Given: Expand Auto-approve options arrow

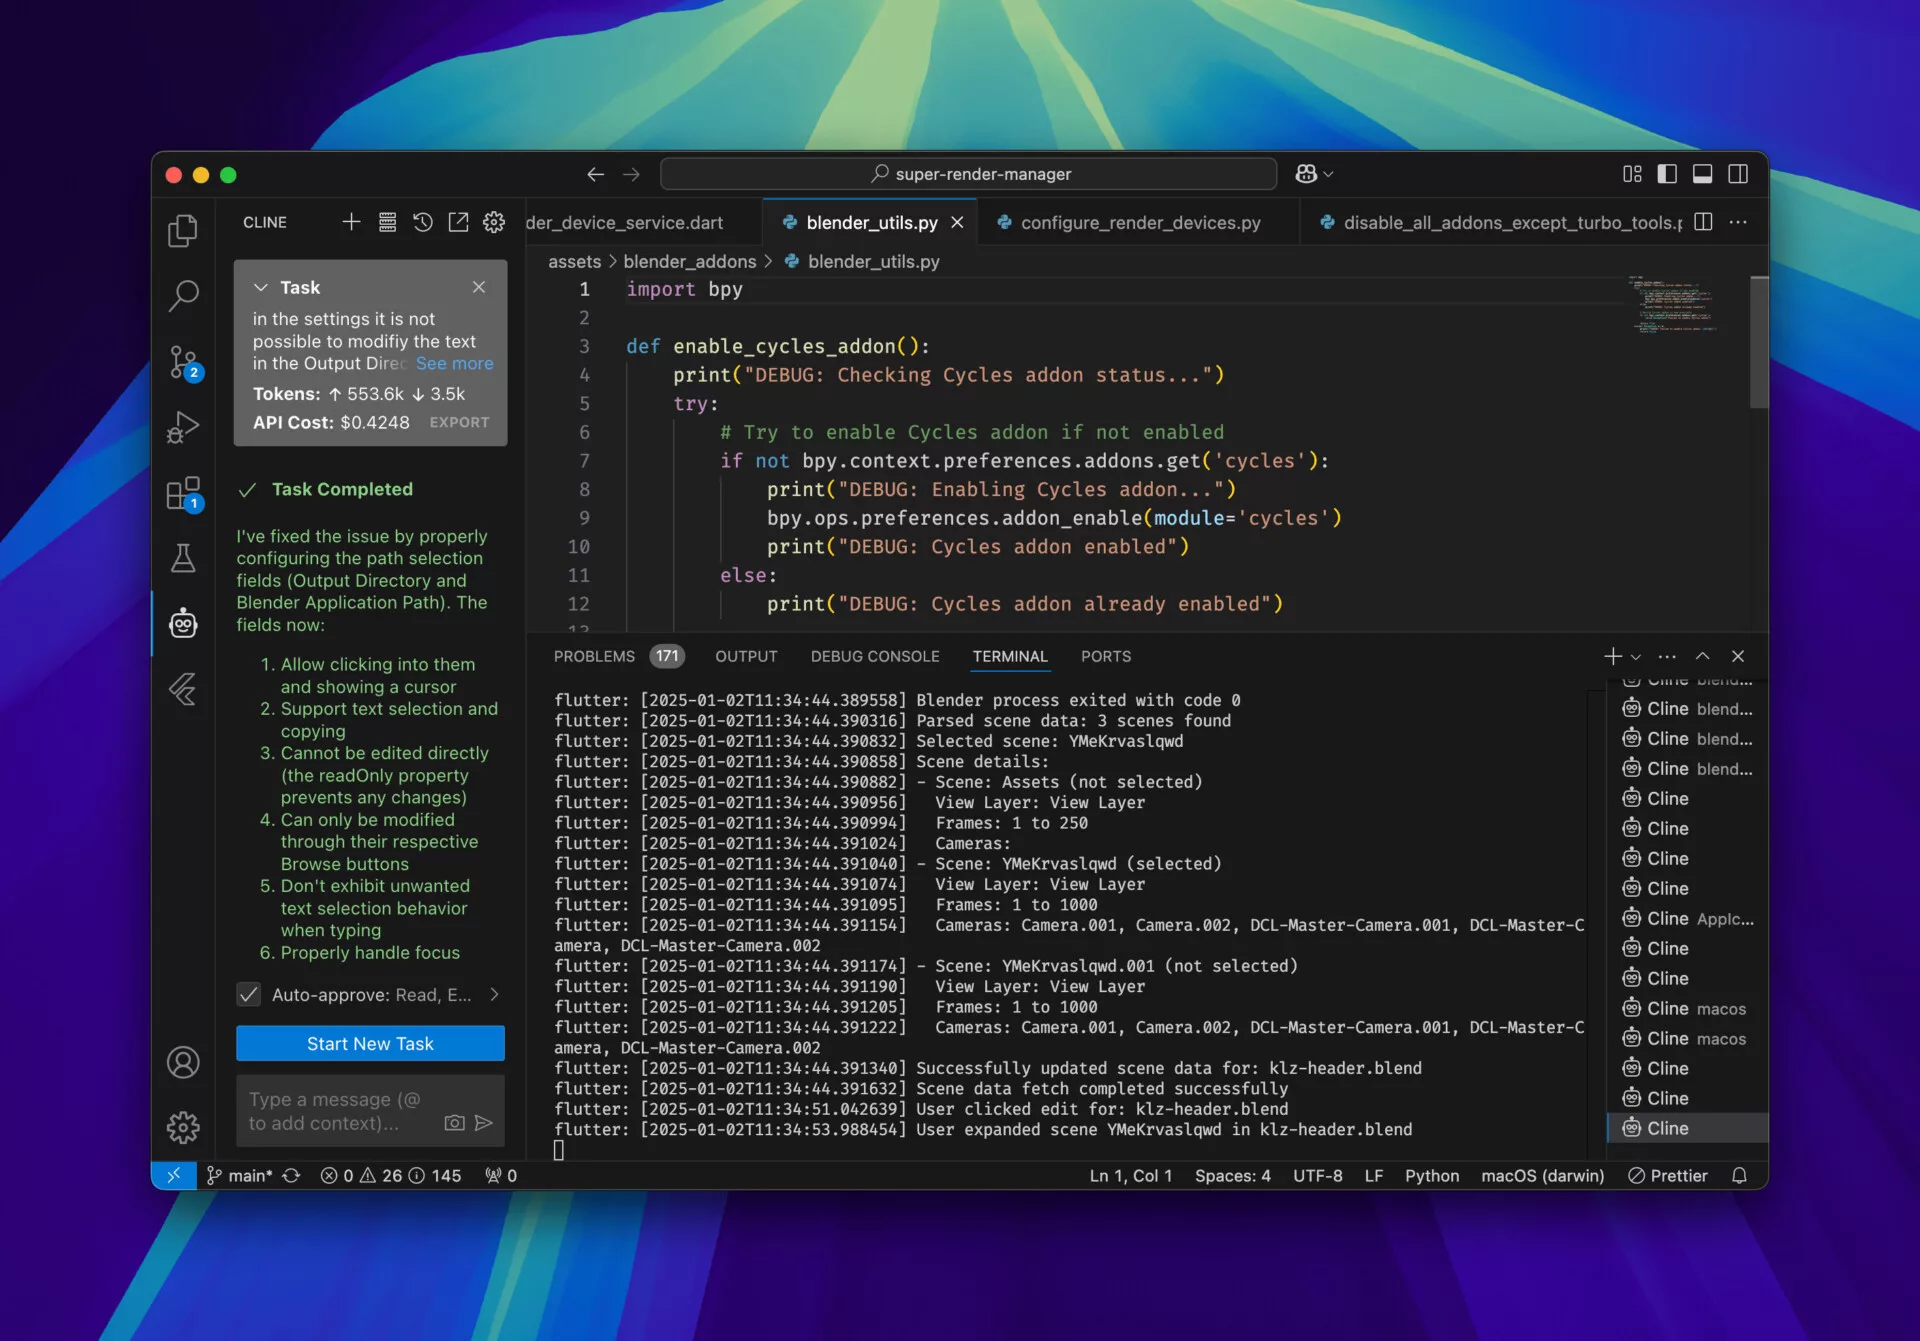Looking at the screenshot, I should coord(494,994).
